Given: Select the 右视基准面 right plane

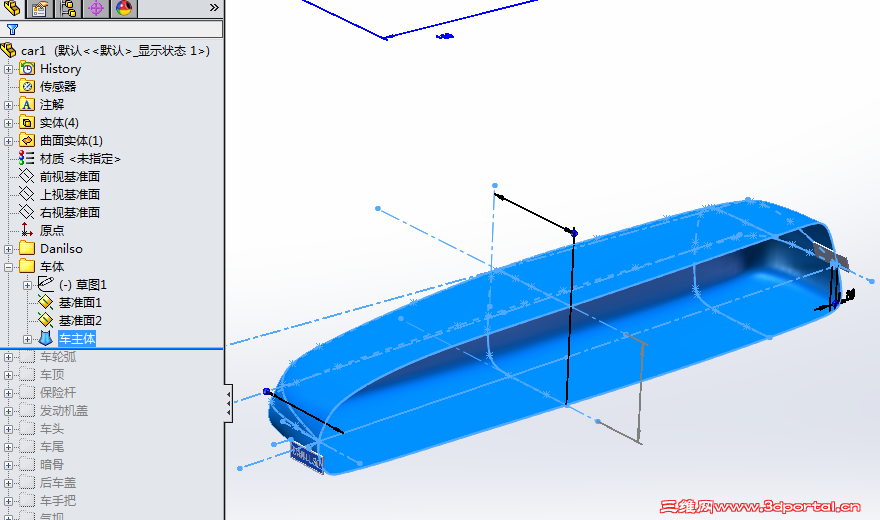Looking at the screenshot, I should 70,213.
